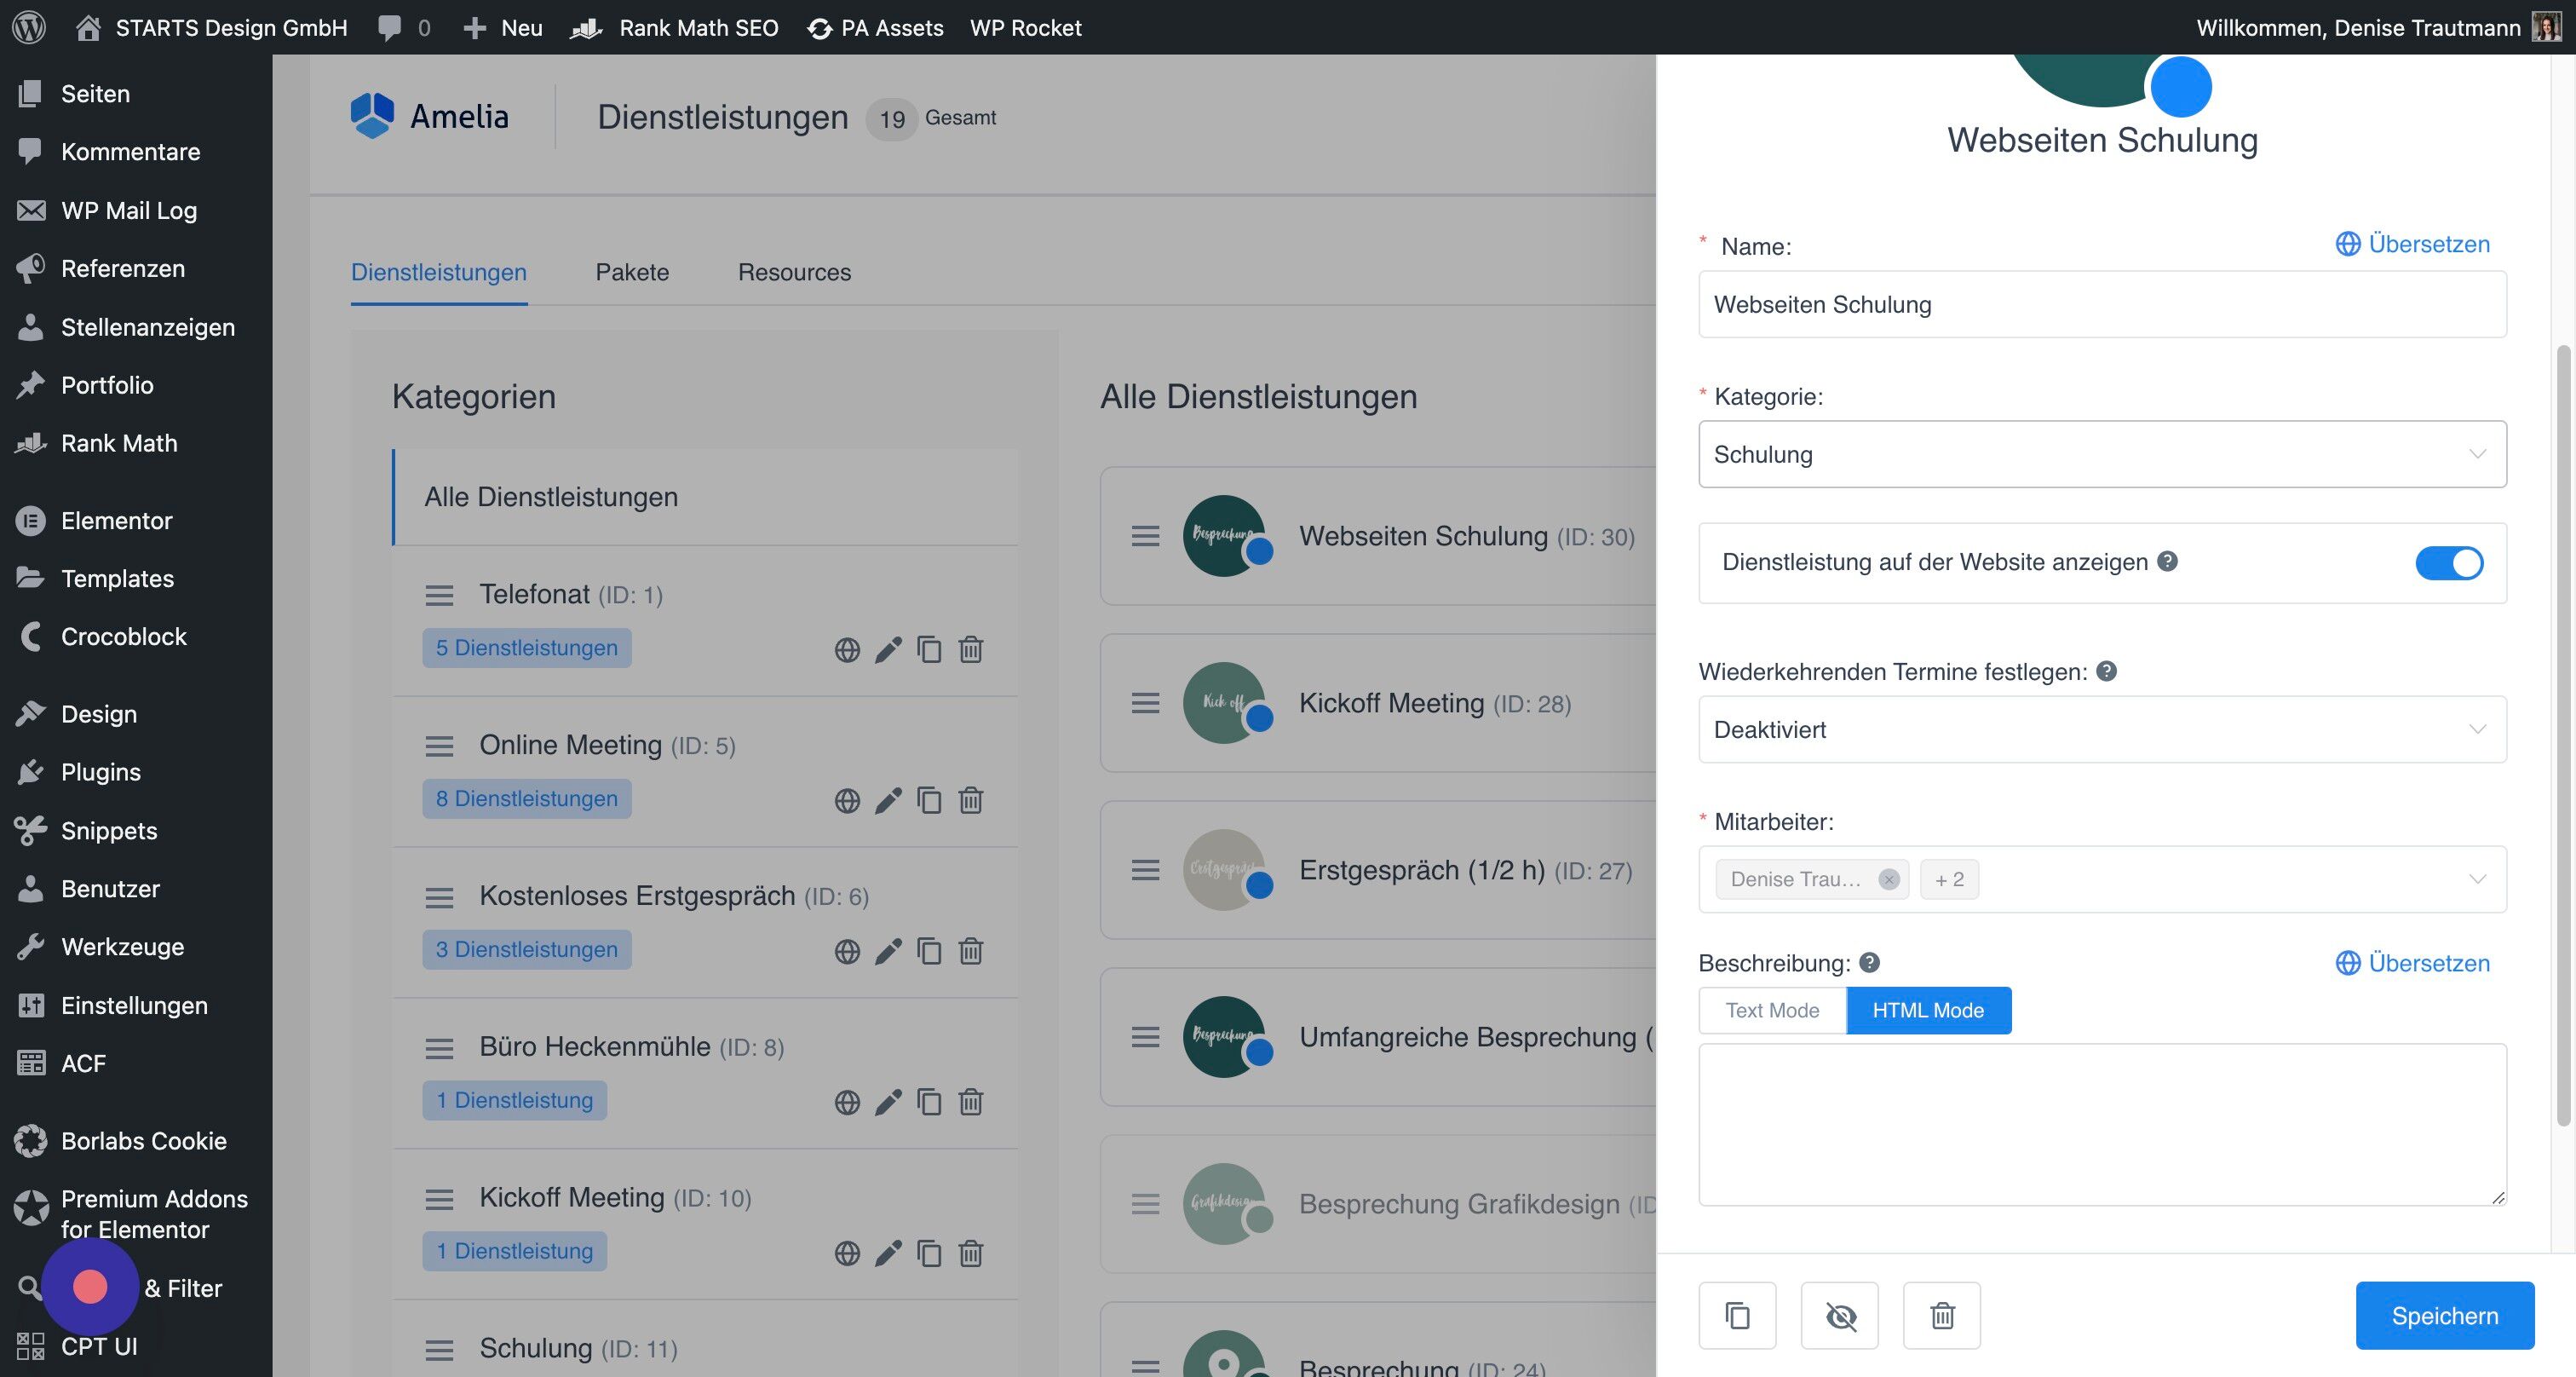Translate the Telefonat category via globe icon
This screenshot has width=2576, height=1377.
pyautogui.click(x=847, y=650)
